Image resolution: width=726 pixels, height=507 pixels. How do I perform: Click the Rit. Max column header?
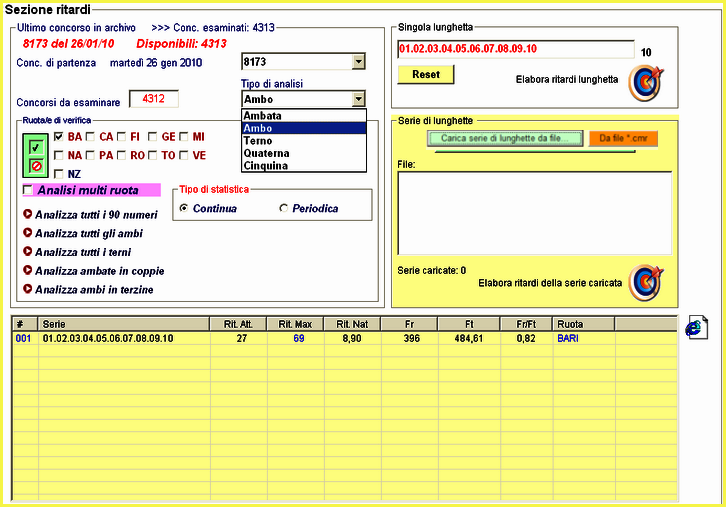click(x=295, y=324)
